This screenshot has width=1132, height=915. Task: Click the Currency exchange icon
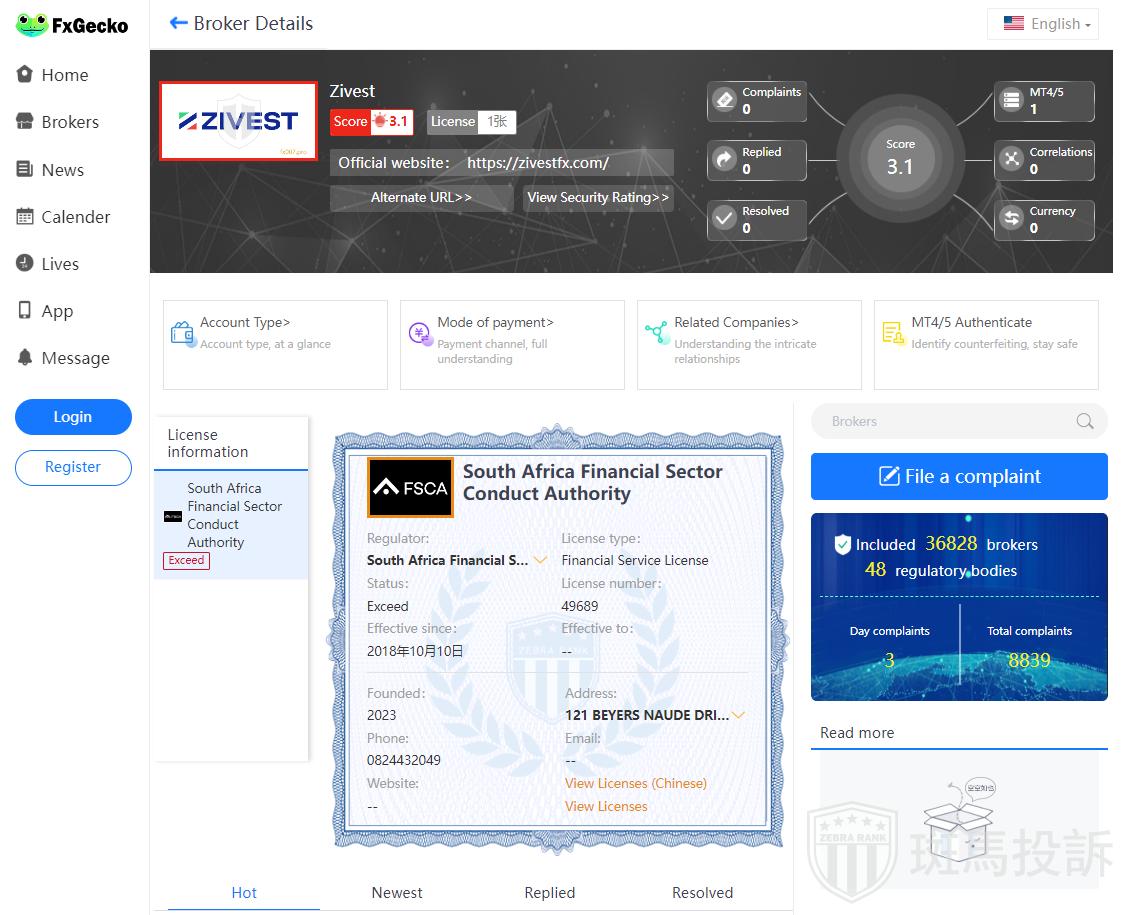[1012, 219]
